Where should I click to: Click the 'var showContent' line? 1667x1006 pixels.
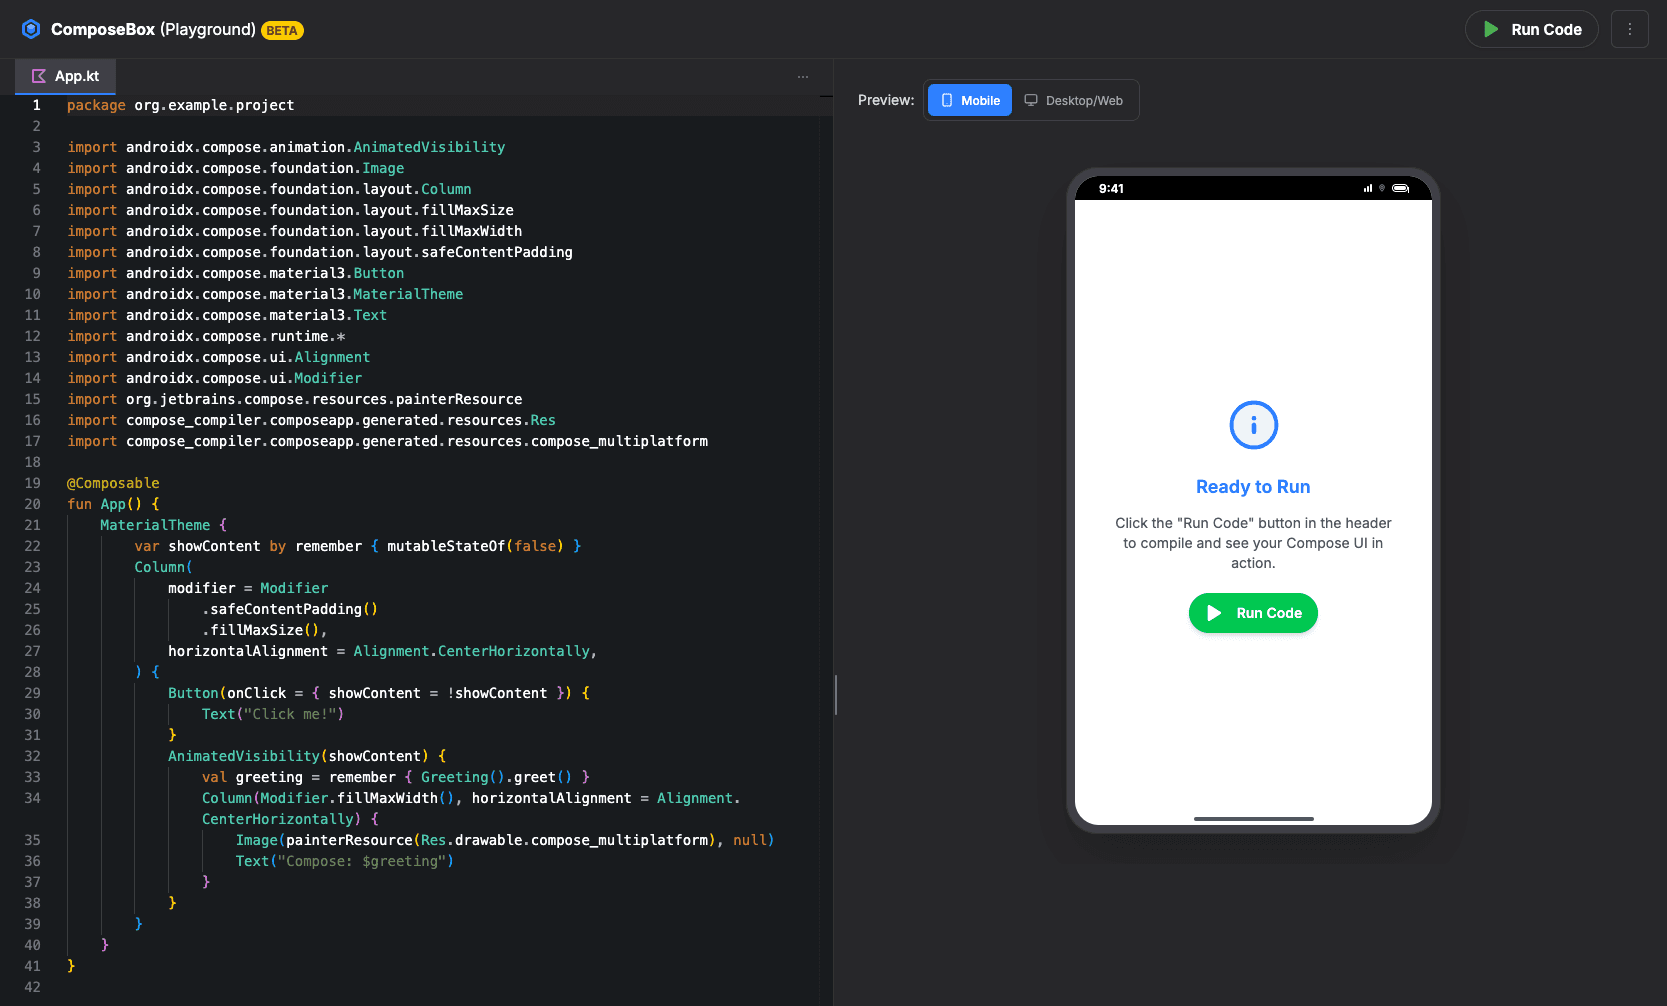coord(358,546)
